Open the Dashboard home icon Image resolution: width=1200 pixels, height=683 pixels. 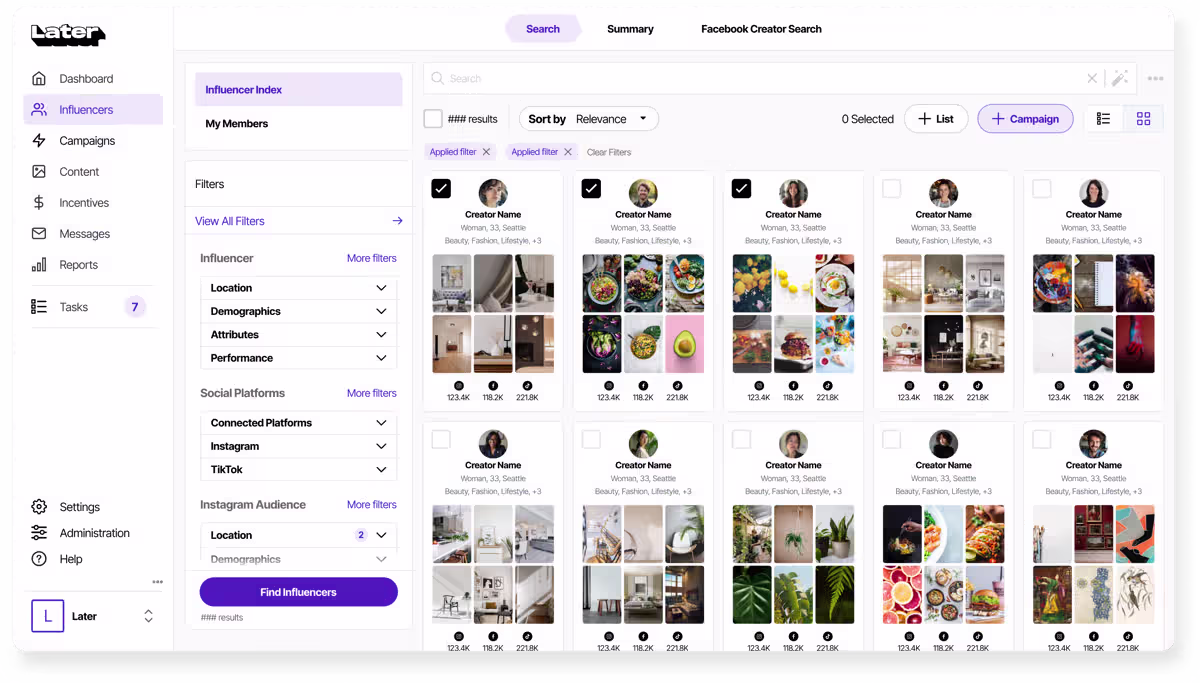coord(39,78)
